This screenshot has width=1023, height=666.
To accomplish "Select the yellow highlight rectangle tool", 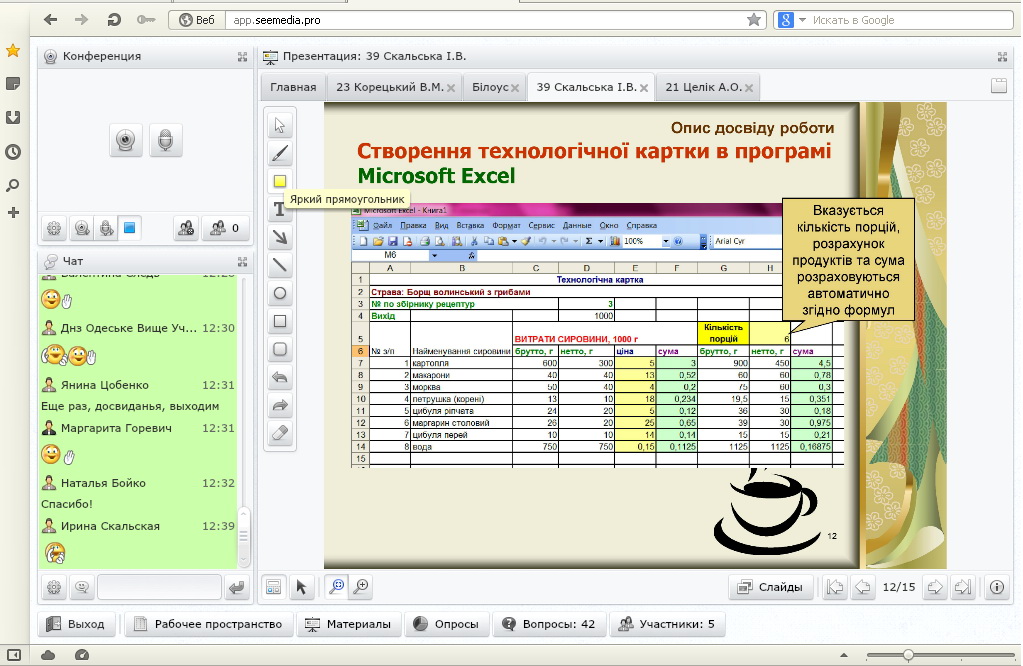I will [280, 181].
